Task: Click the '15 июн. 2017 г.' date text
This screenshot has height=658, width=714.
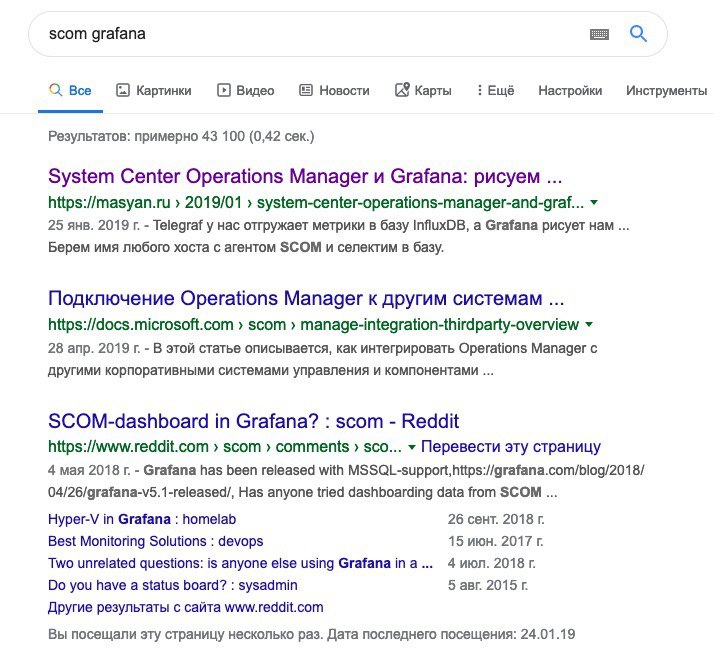Action: 496,541
